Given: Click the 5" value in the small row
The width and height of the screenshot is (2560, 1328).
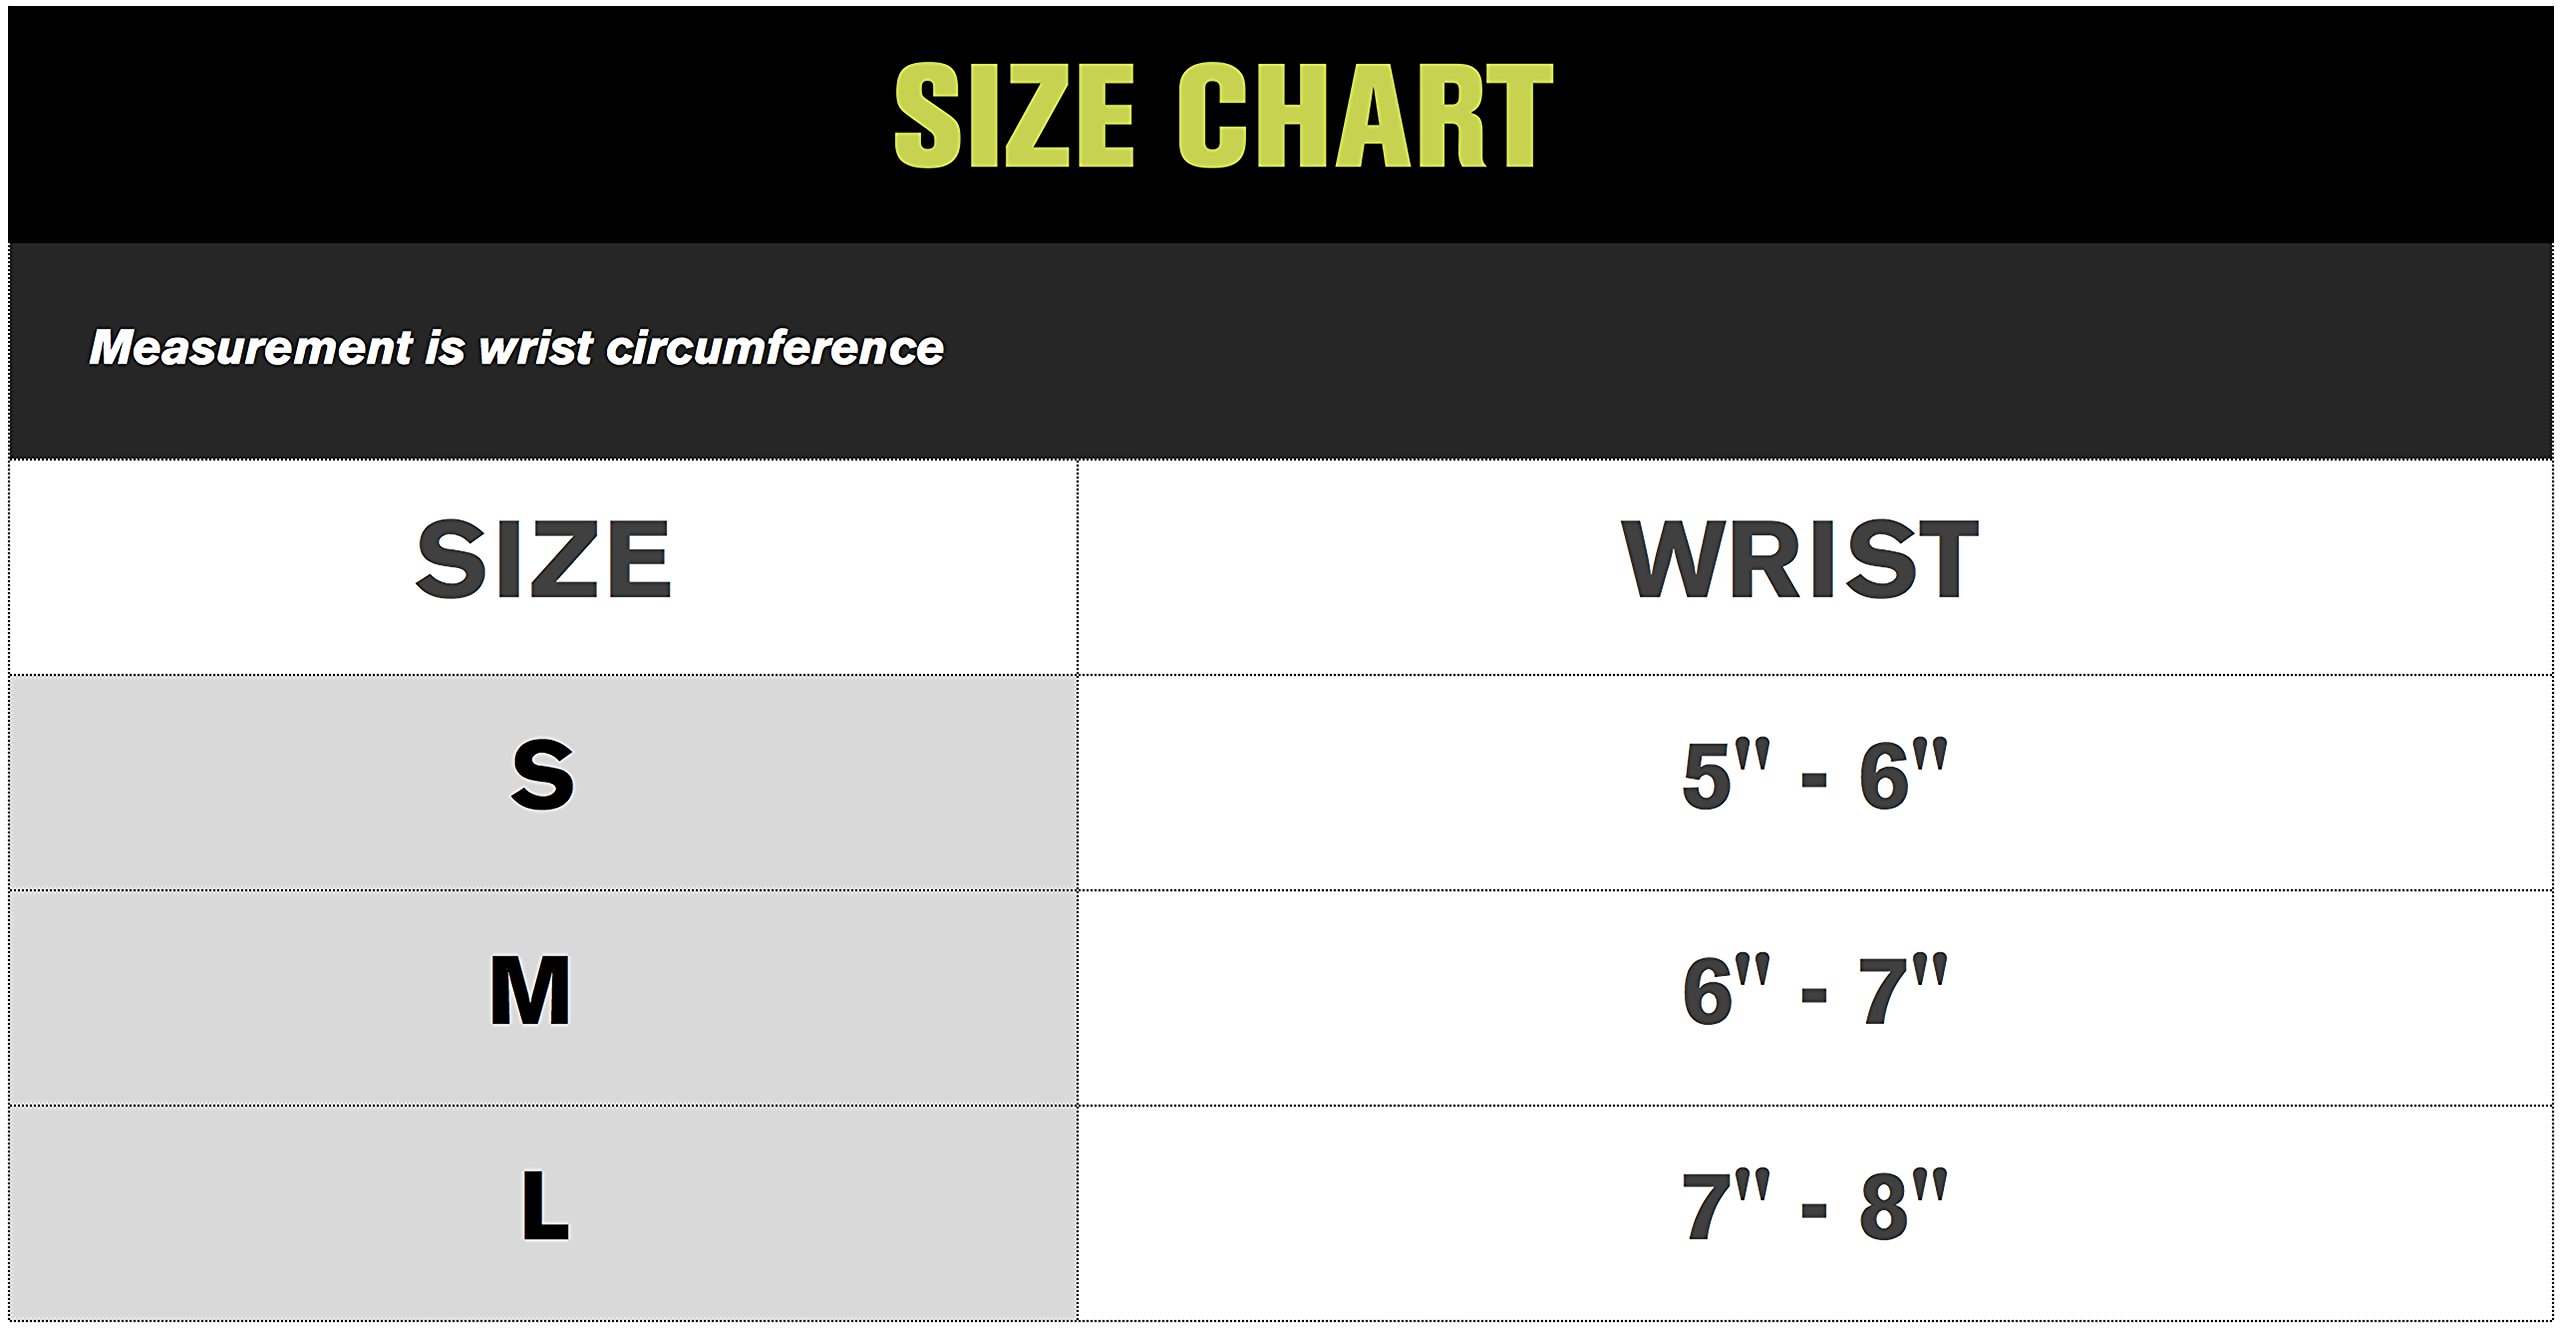Looking at the screenshot, I should (1722, 775).
